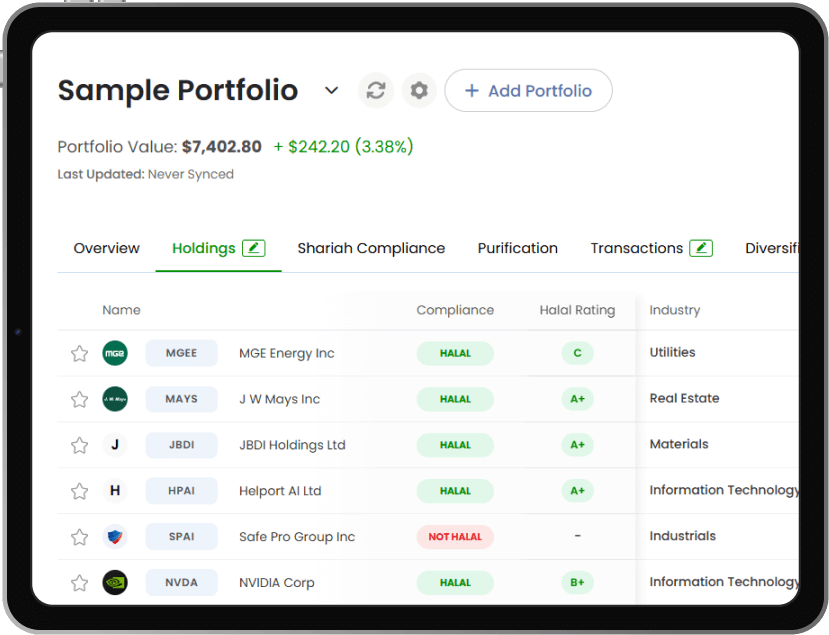This screenshot has width=829, height=635.
Task: Favorite the Helport AI Ltd row
Action: pyautogui.click(x=79, y=491)
